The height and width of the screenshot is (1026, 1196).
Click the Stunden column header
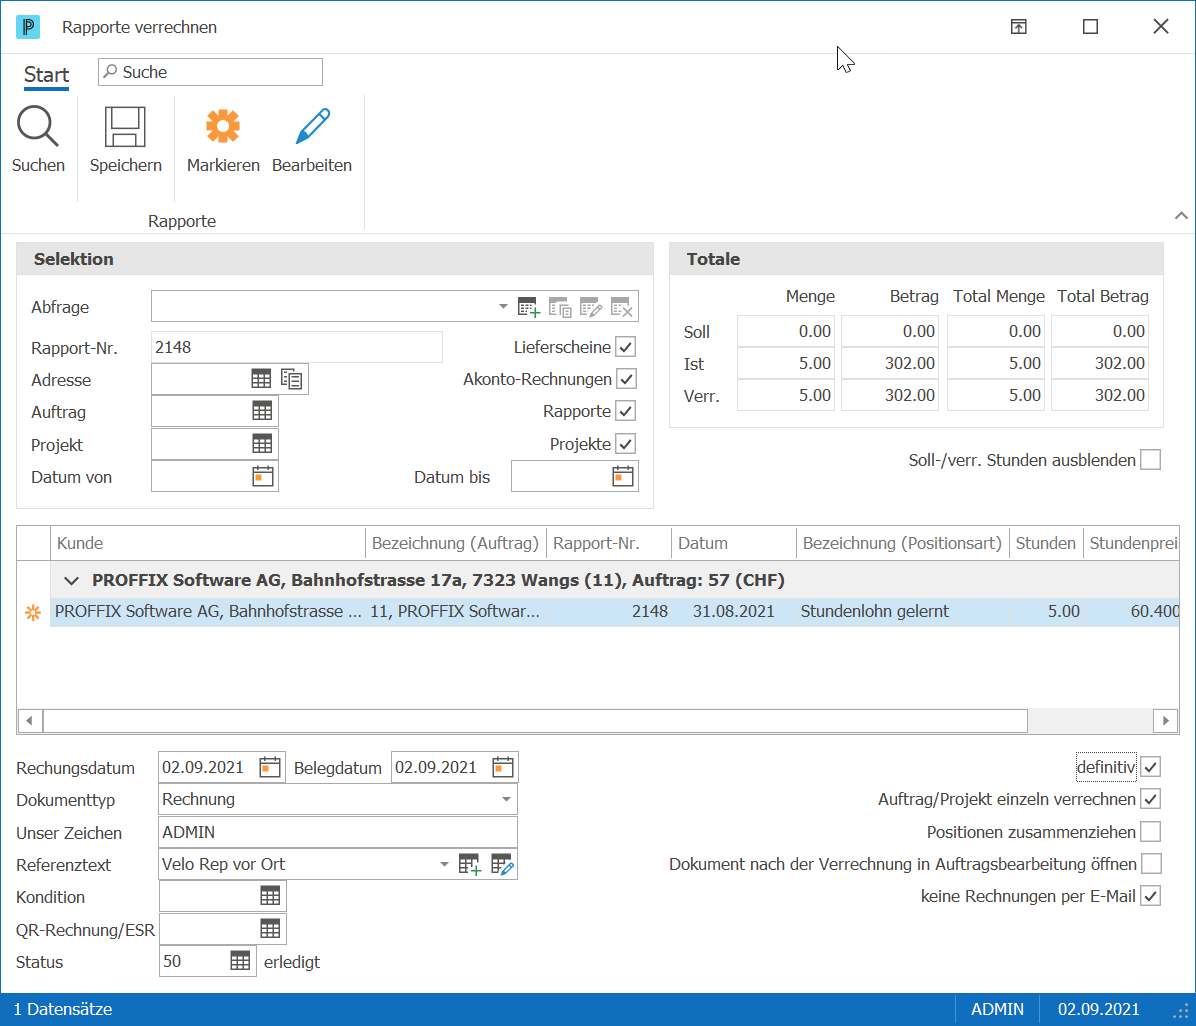(x=1046, y=543)
